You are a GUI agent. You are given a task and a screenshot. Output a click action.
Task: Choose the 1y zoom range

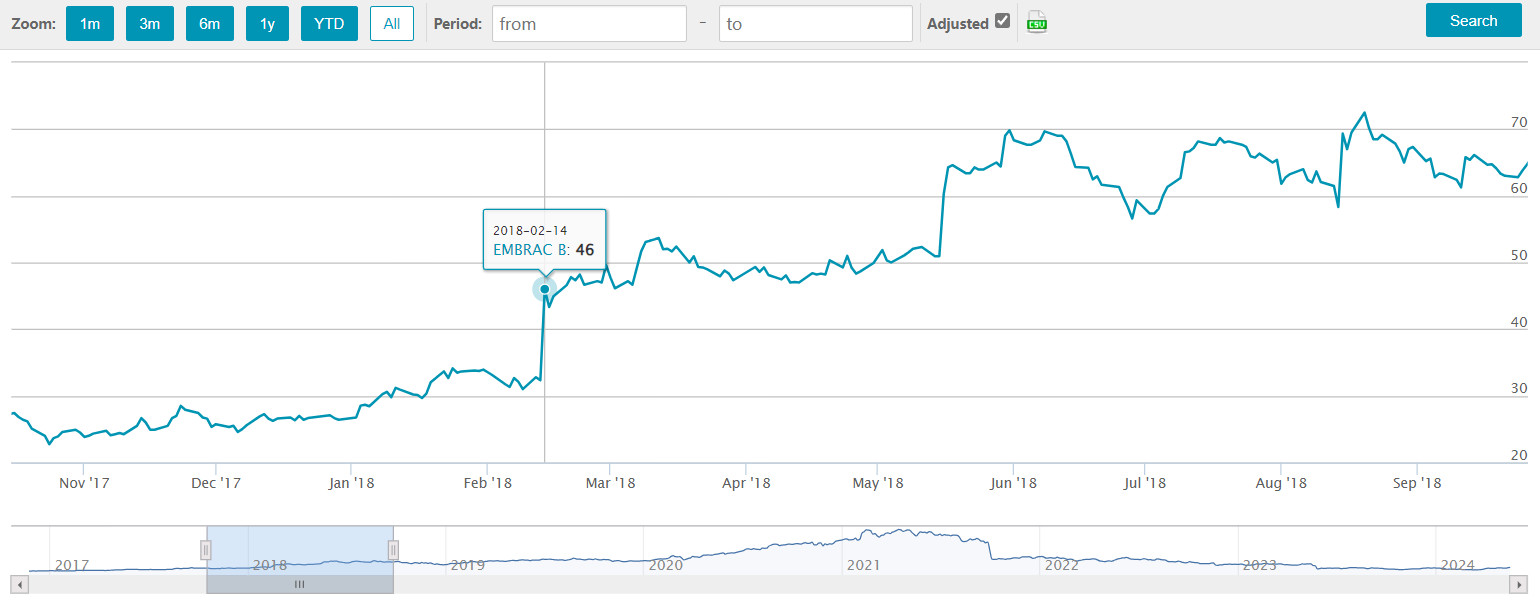click(267, 24)
